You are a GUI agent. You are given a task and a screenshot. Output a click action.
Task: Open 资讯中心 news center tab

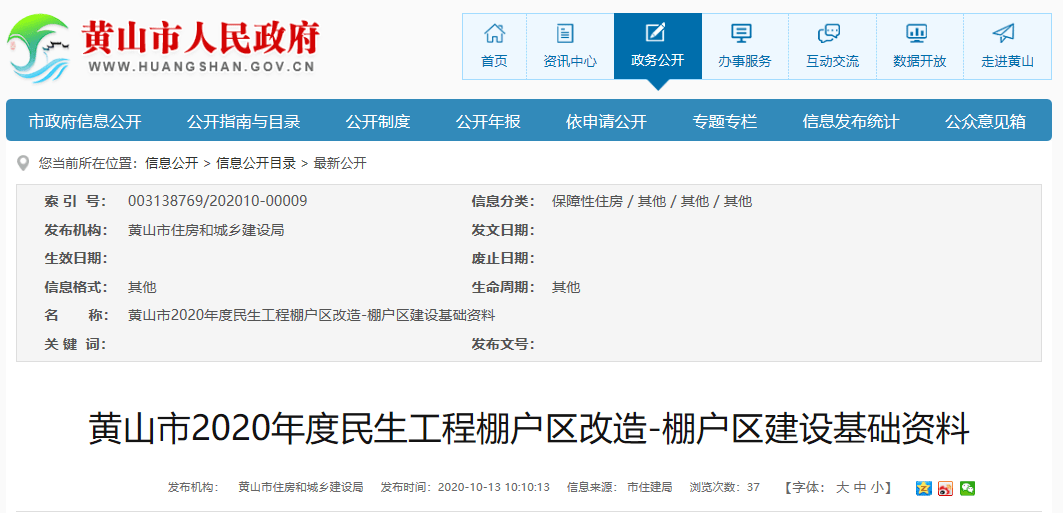(570, 46)
